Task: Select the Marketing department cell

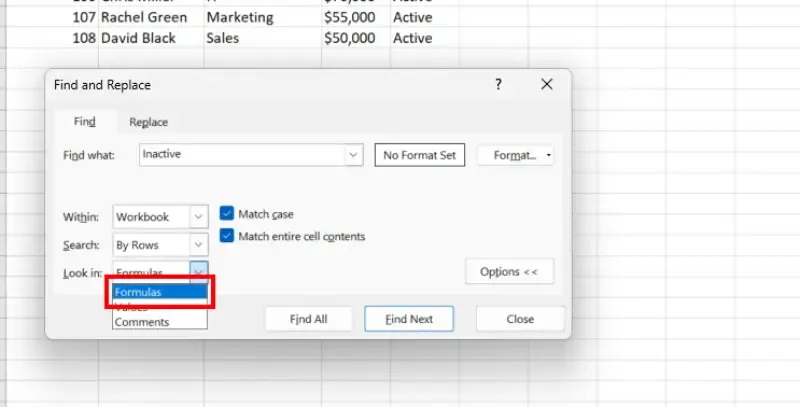Action: (263, 17)
